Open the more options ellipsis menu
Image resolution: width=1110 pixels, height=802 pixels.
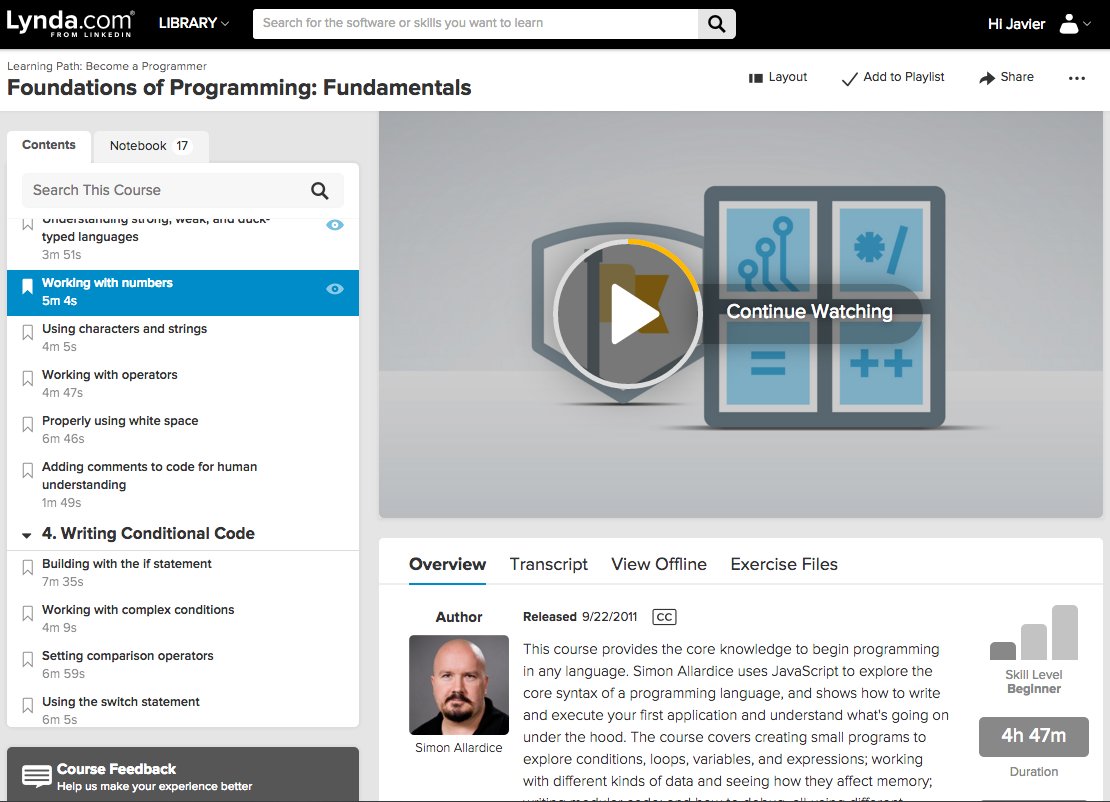(1076, 77)
